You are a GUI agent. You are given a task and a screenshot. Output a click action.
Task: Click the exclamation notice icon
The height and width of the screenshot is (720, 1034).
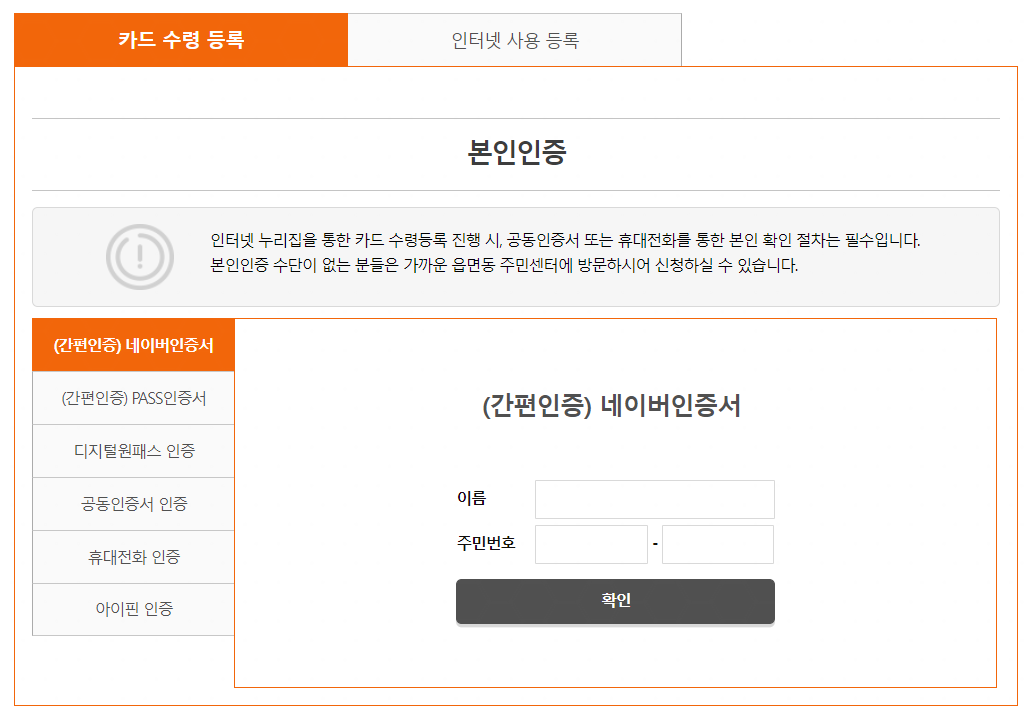[x=140, y=256]
